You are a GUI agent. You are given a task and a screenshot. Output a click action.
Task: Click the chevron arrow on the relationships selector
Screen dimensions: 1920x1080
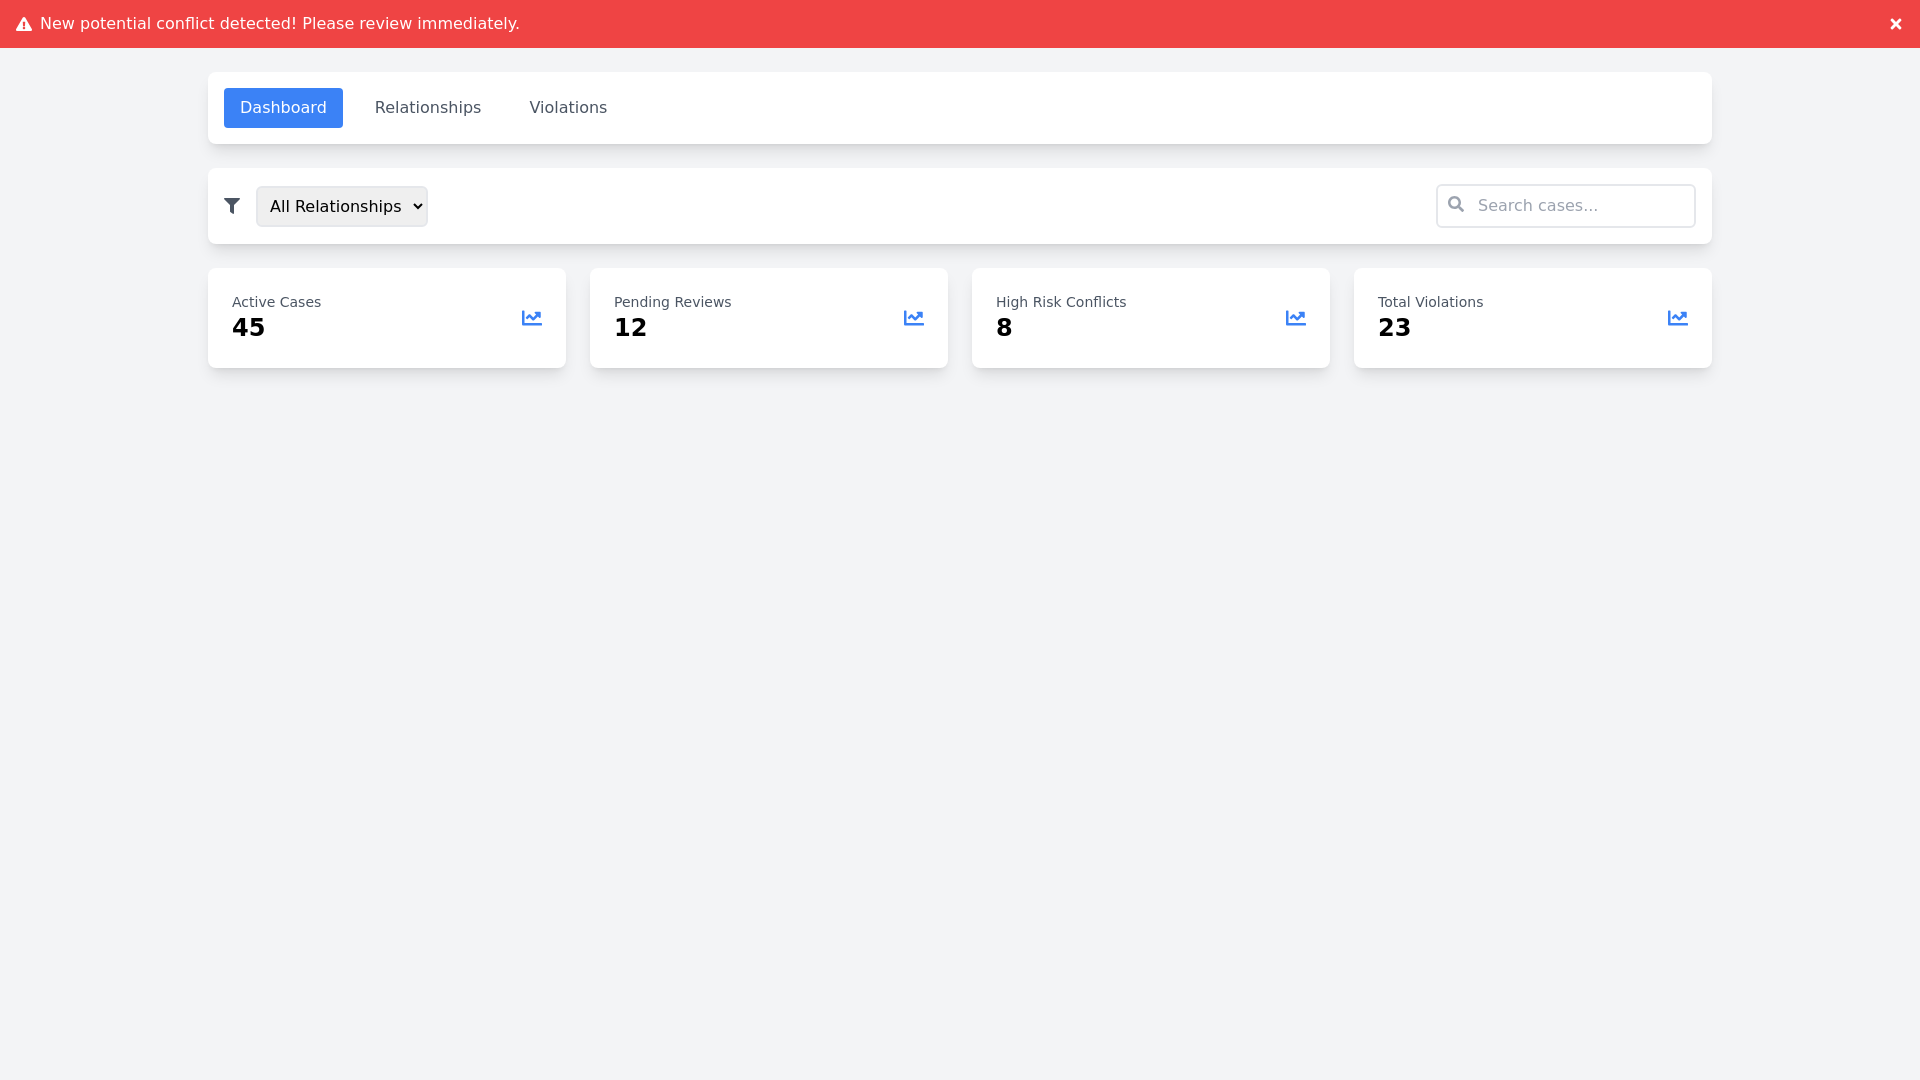click(417, 206)
